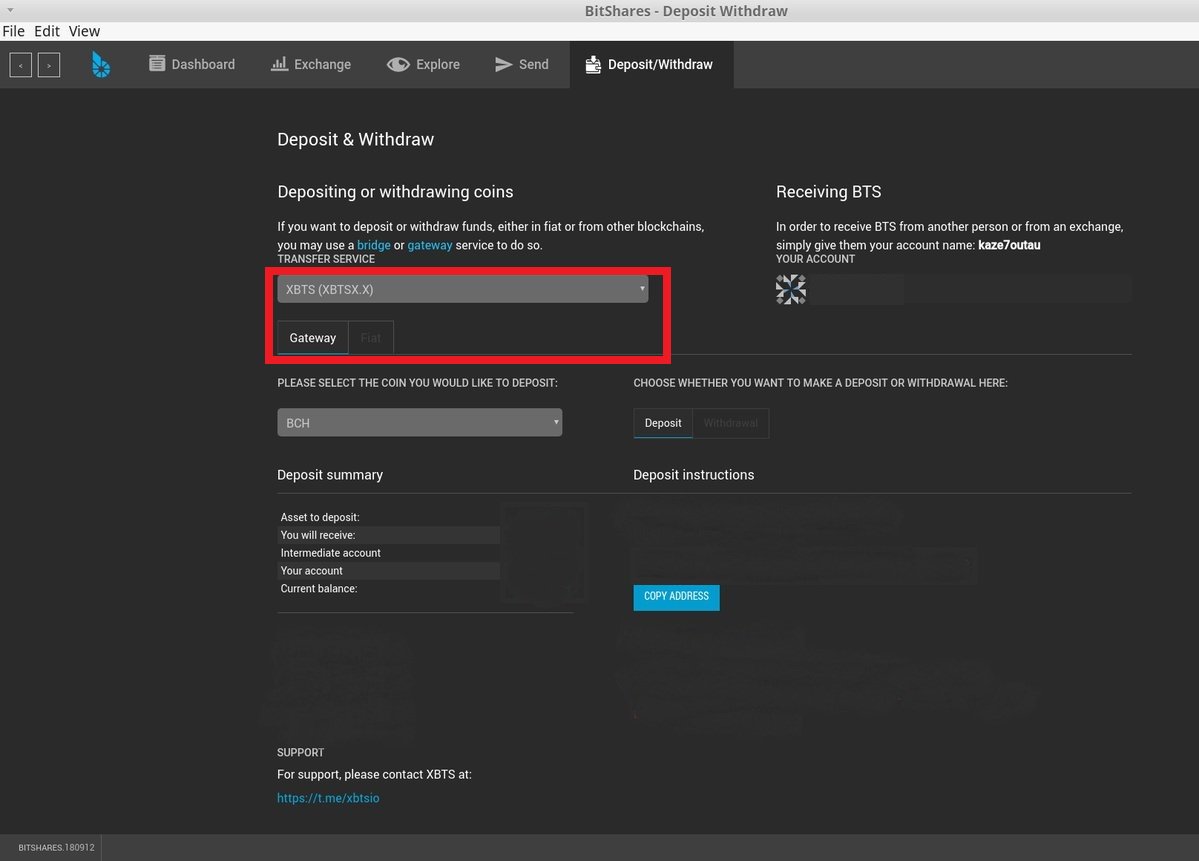Viewport: 1199px width, 861px height.
Task: Click the 'Asset to deposit:' row
Action: (x=388, y=517)
